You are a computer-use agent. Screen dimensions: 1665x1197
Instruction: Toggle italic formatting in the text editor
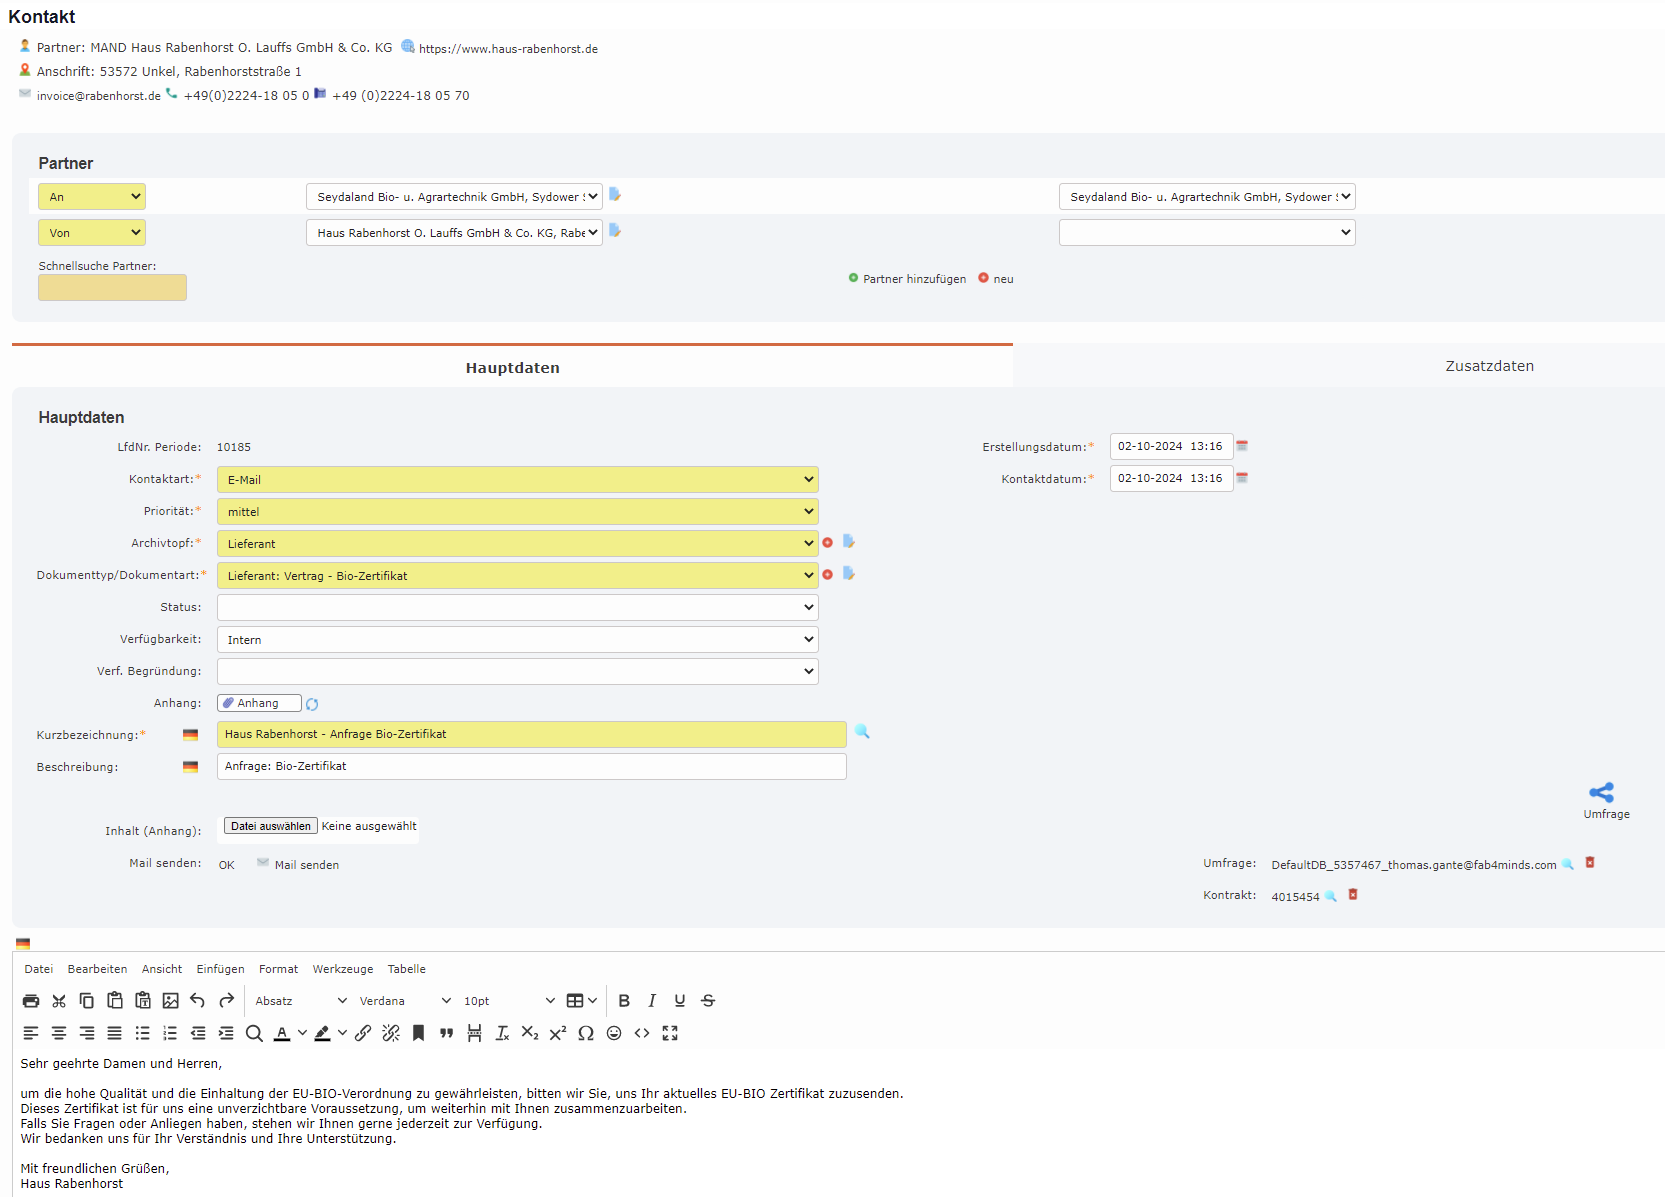click(652, 1000)
